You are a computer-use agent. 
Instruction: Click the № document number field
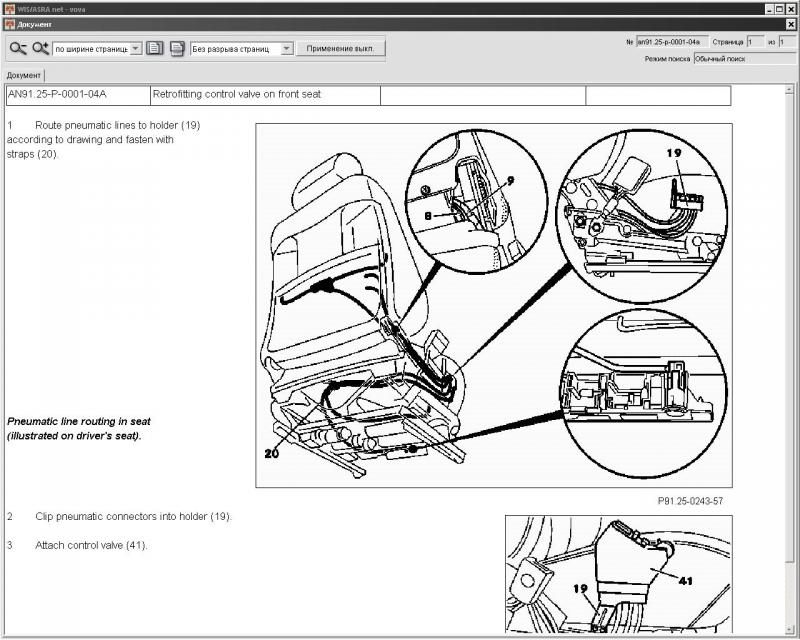(672, 42)
